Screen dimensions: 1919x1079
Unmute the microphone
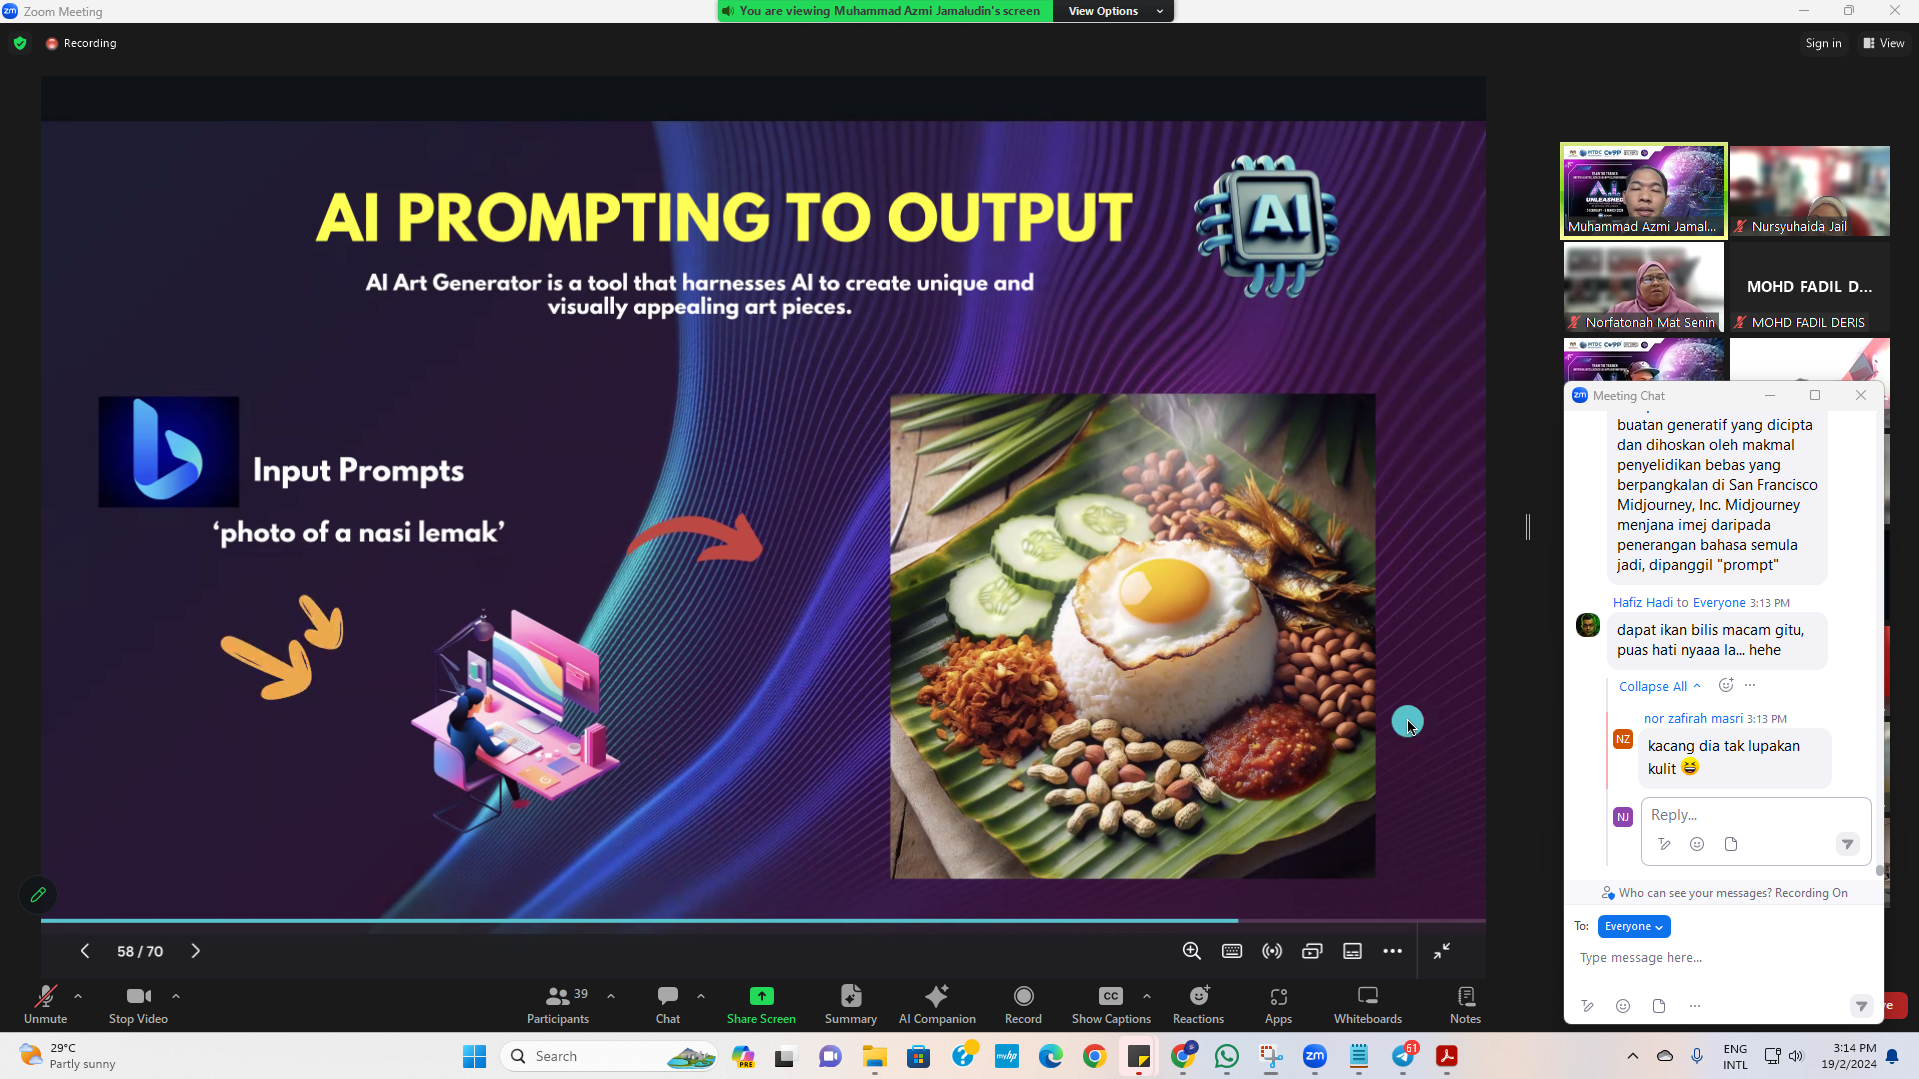point(45,1004)
